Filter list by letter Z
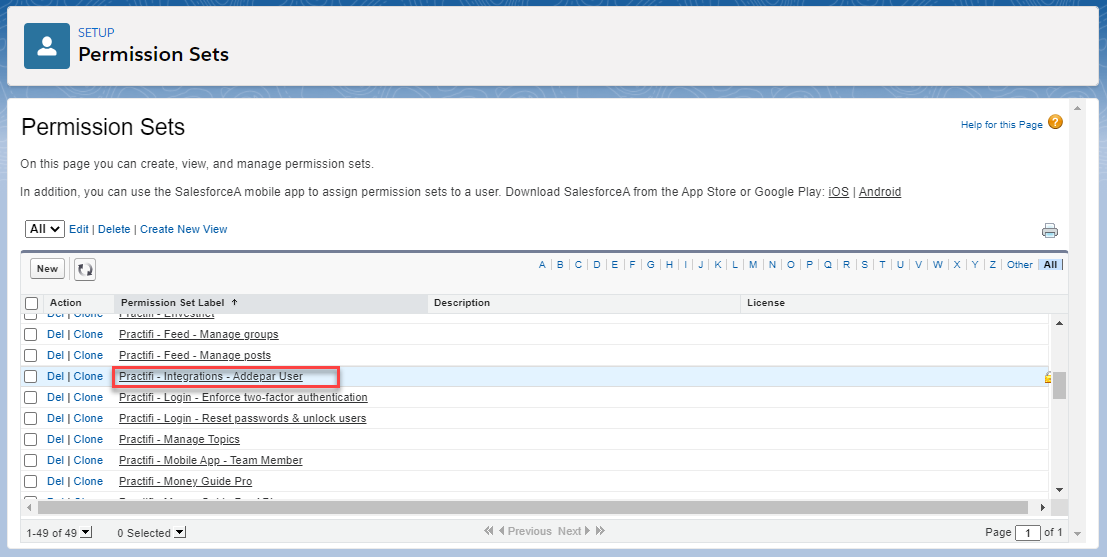The height and width of the screenshot is (557, 1107). point(993,265)
